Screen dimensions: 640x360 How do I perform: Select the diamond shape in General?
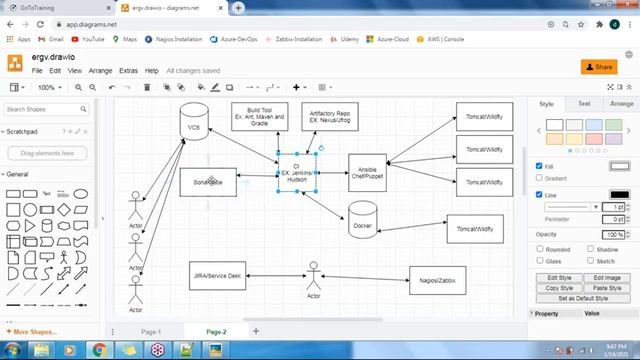(x=64, y=210)
